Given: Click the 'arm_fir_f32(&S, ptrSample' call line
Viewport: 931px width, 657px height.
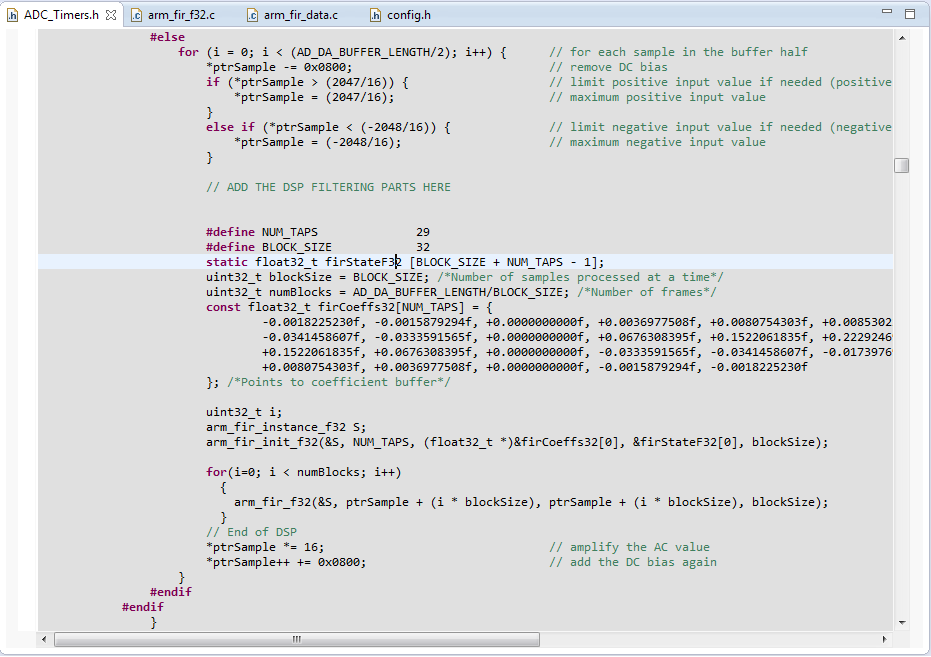Looking at the screenshot, I should pyautogui.click(x=531, y=502).
